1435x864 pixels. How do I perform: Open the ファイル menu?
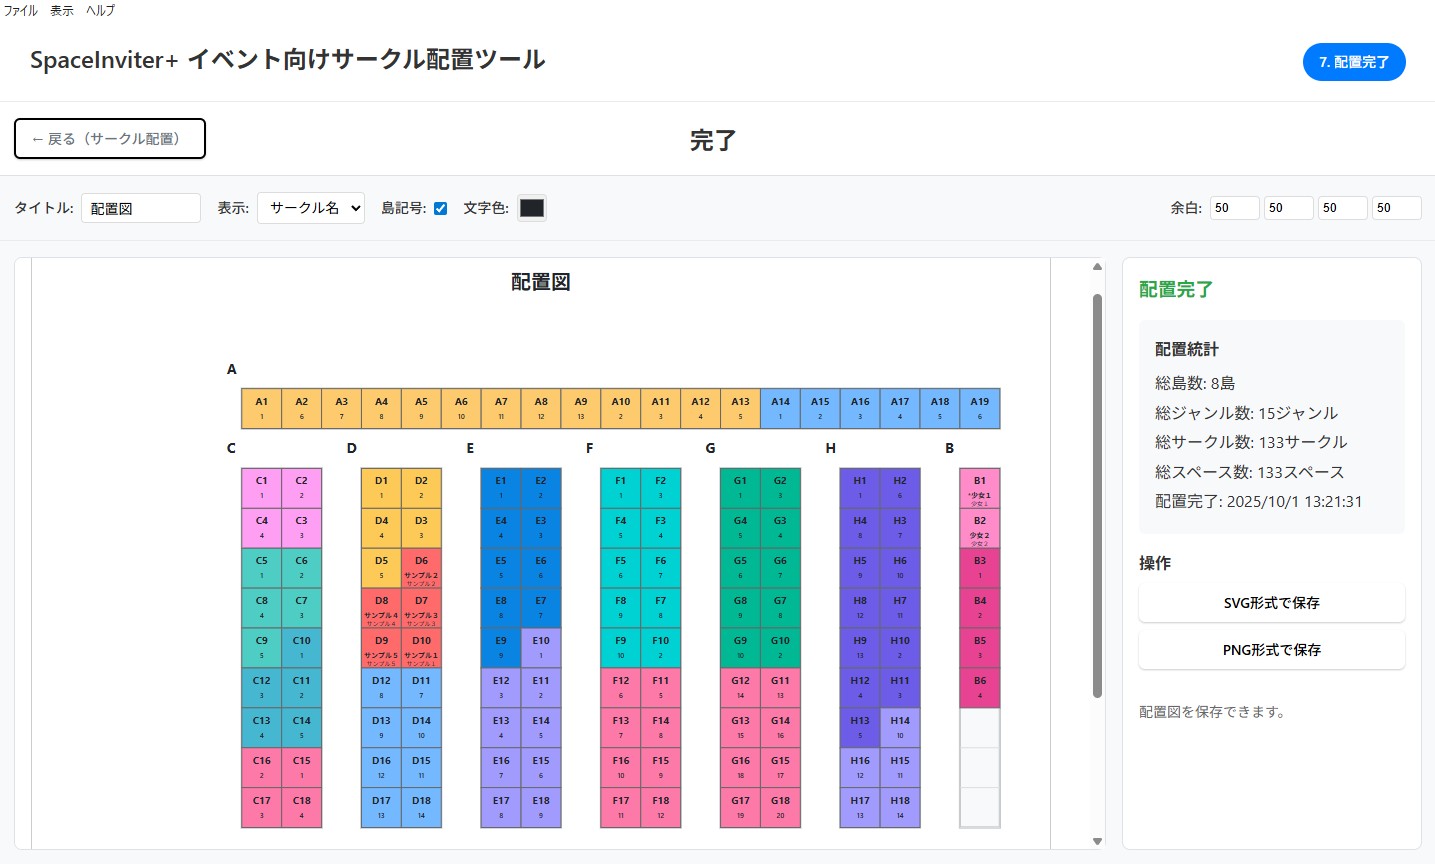[19, 10]
